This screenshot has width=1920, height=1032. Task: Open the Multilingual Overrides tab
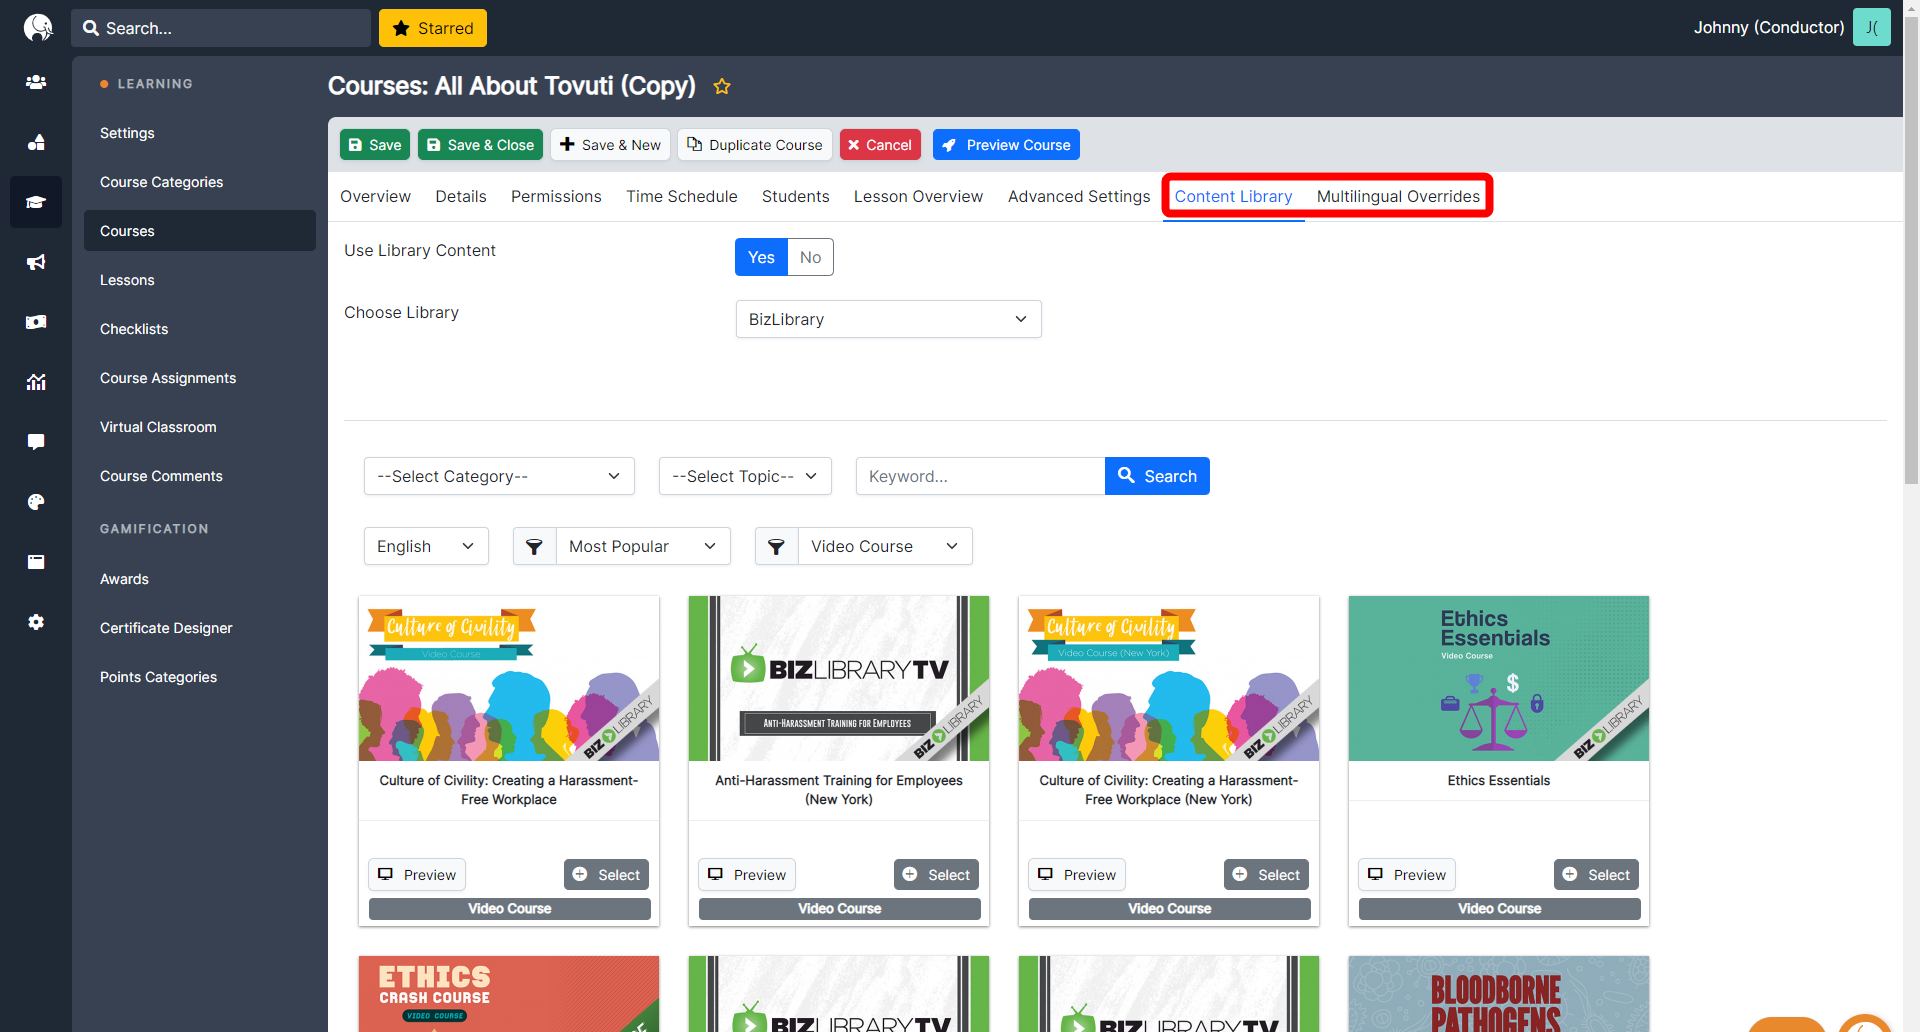1398,196
